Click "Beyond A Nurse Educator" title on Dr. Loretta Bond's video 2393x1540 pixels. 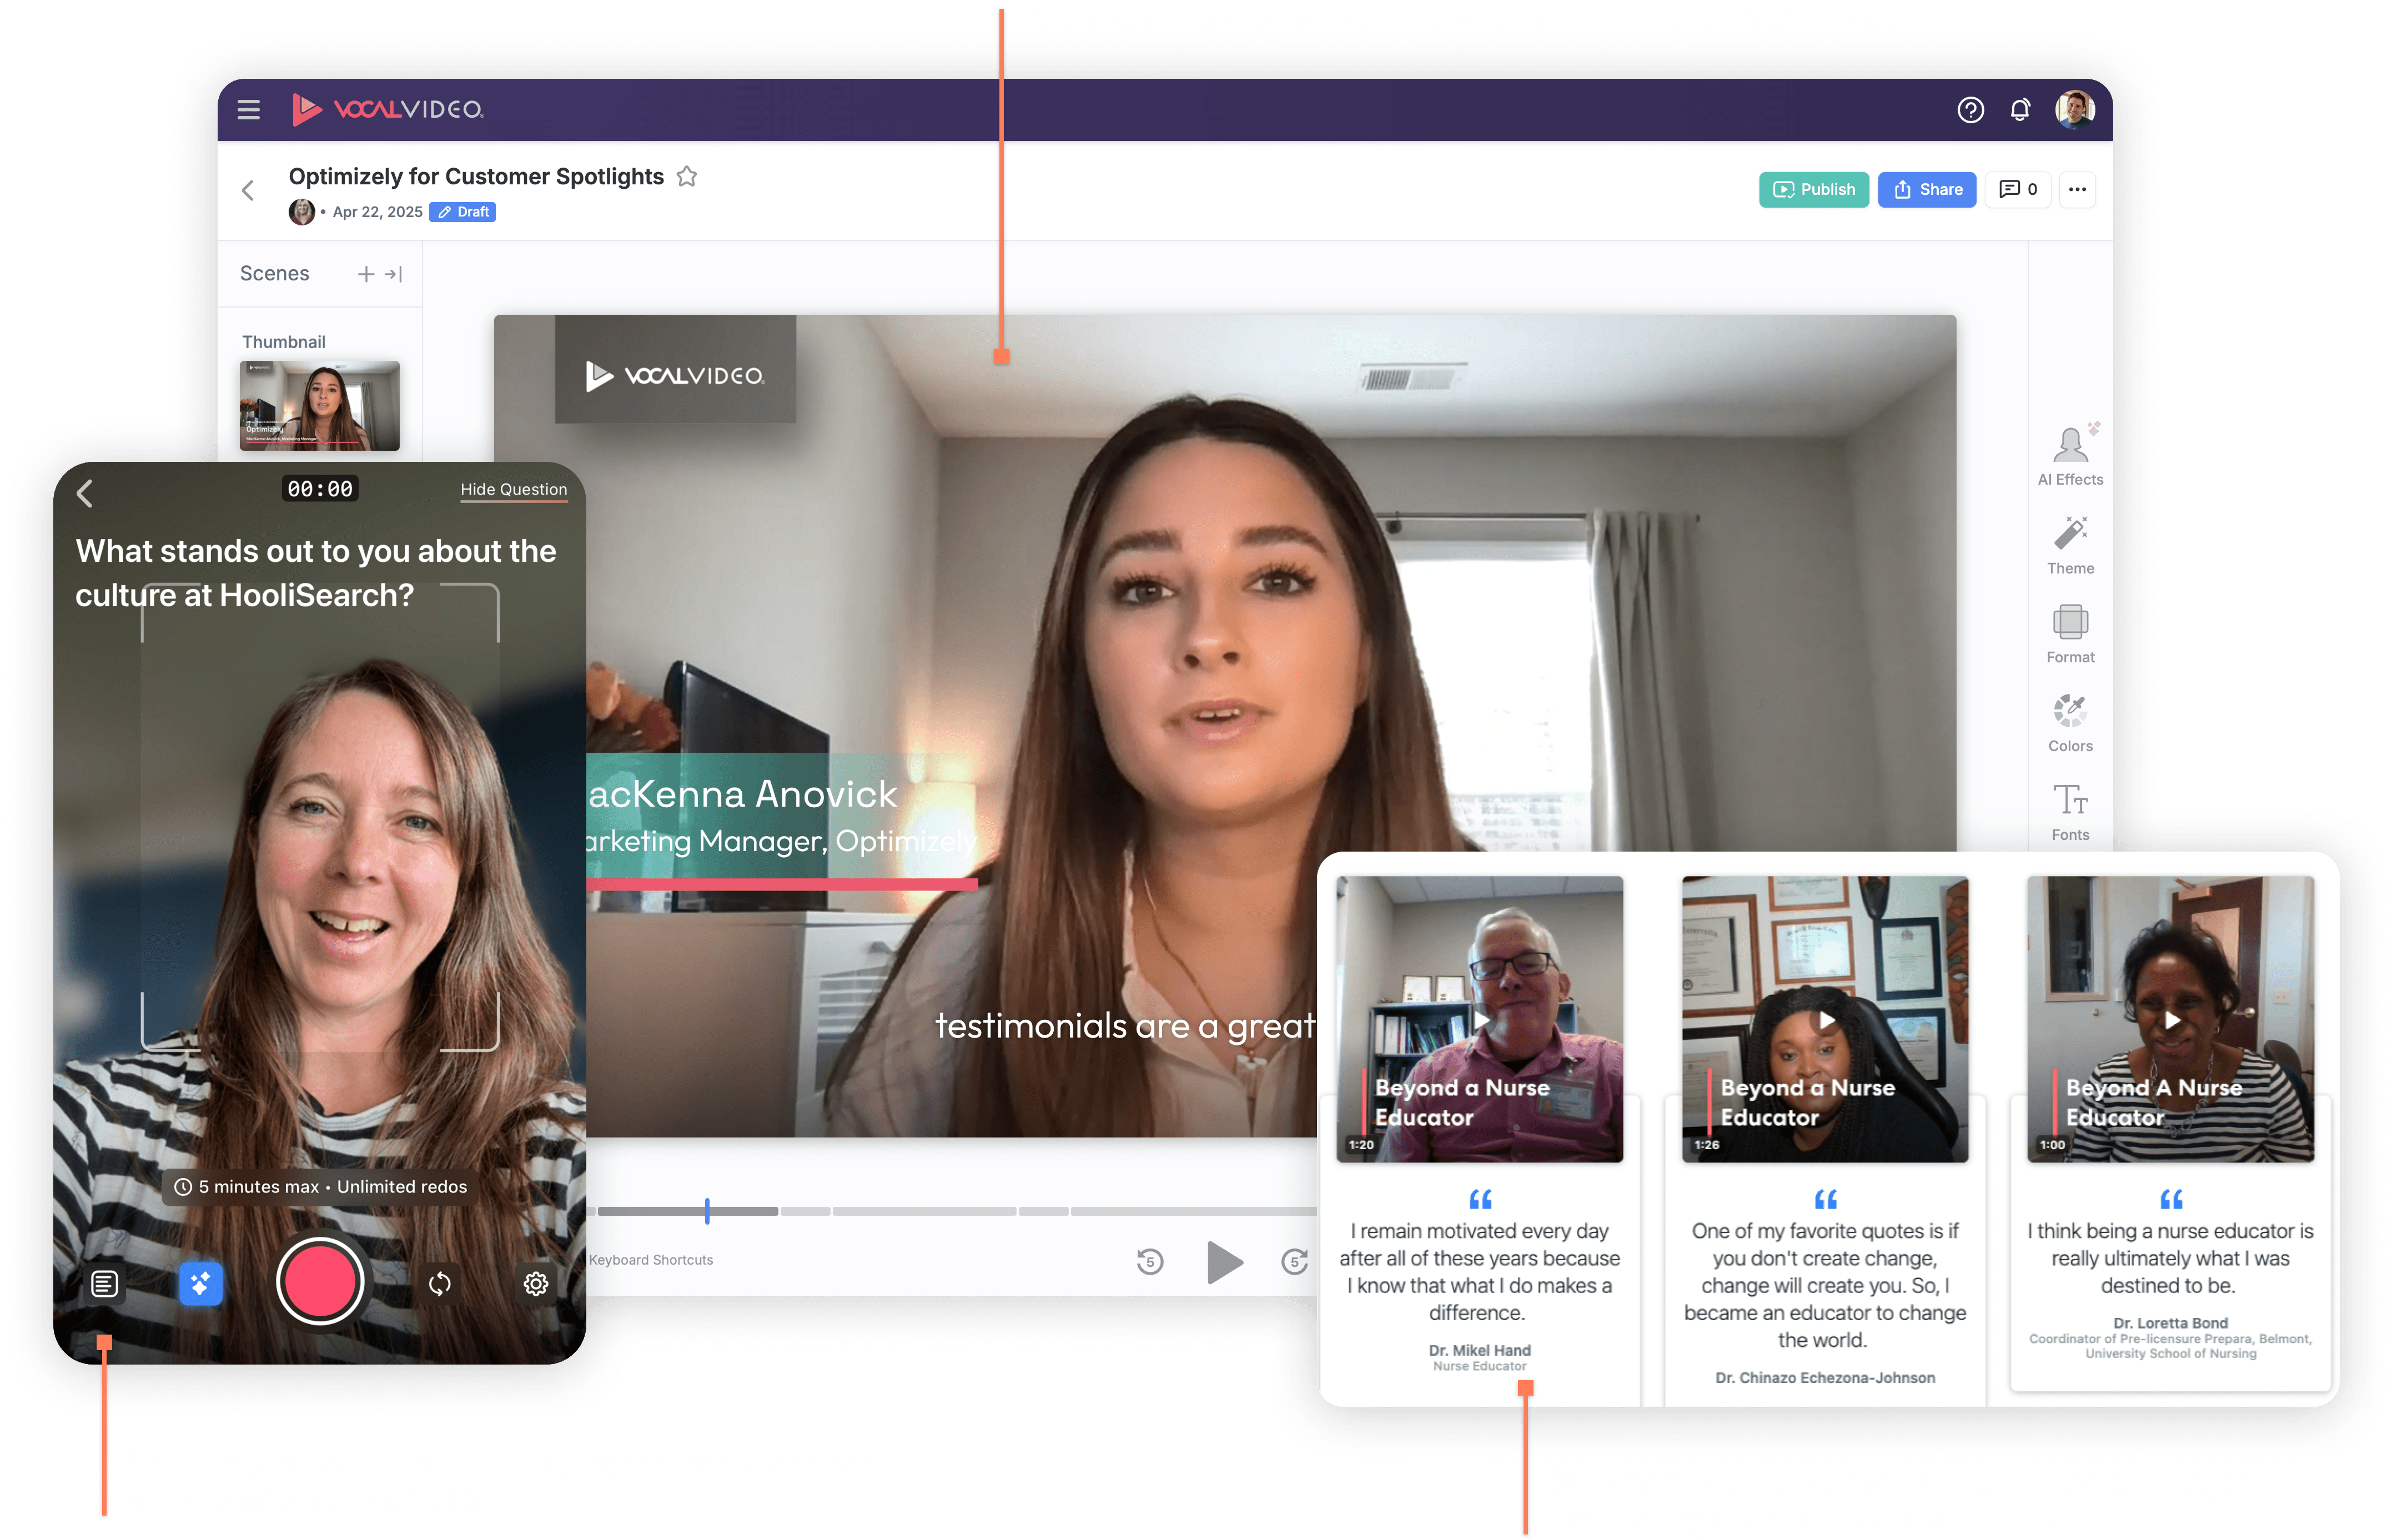click(2154, 1103)
